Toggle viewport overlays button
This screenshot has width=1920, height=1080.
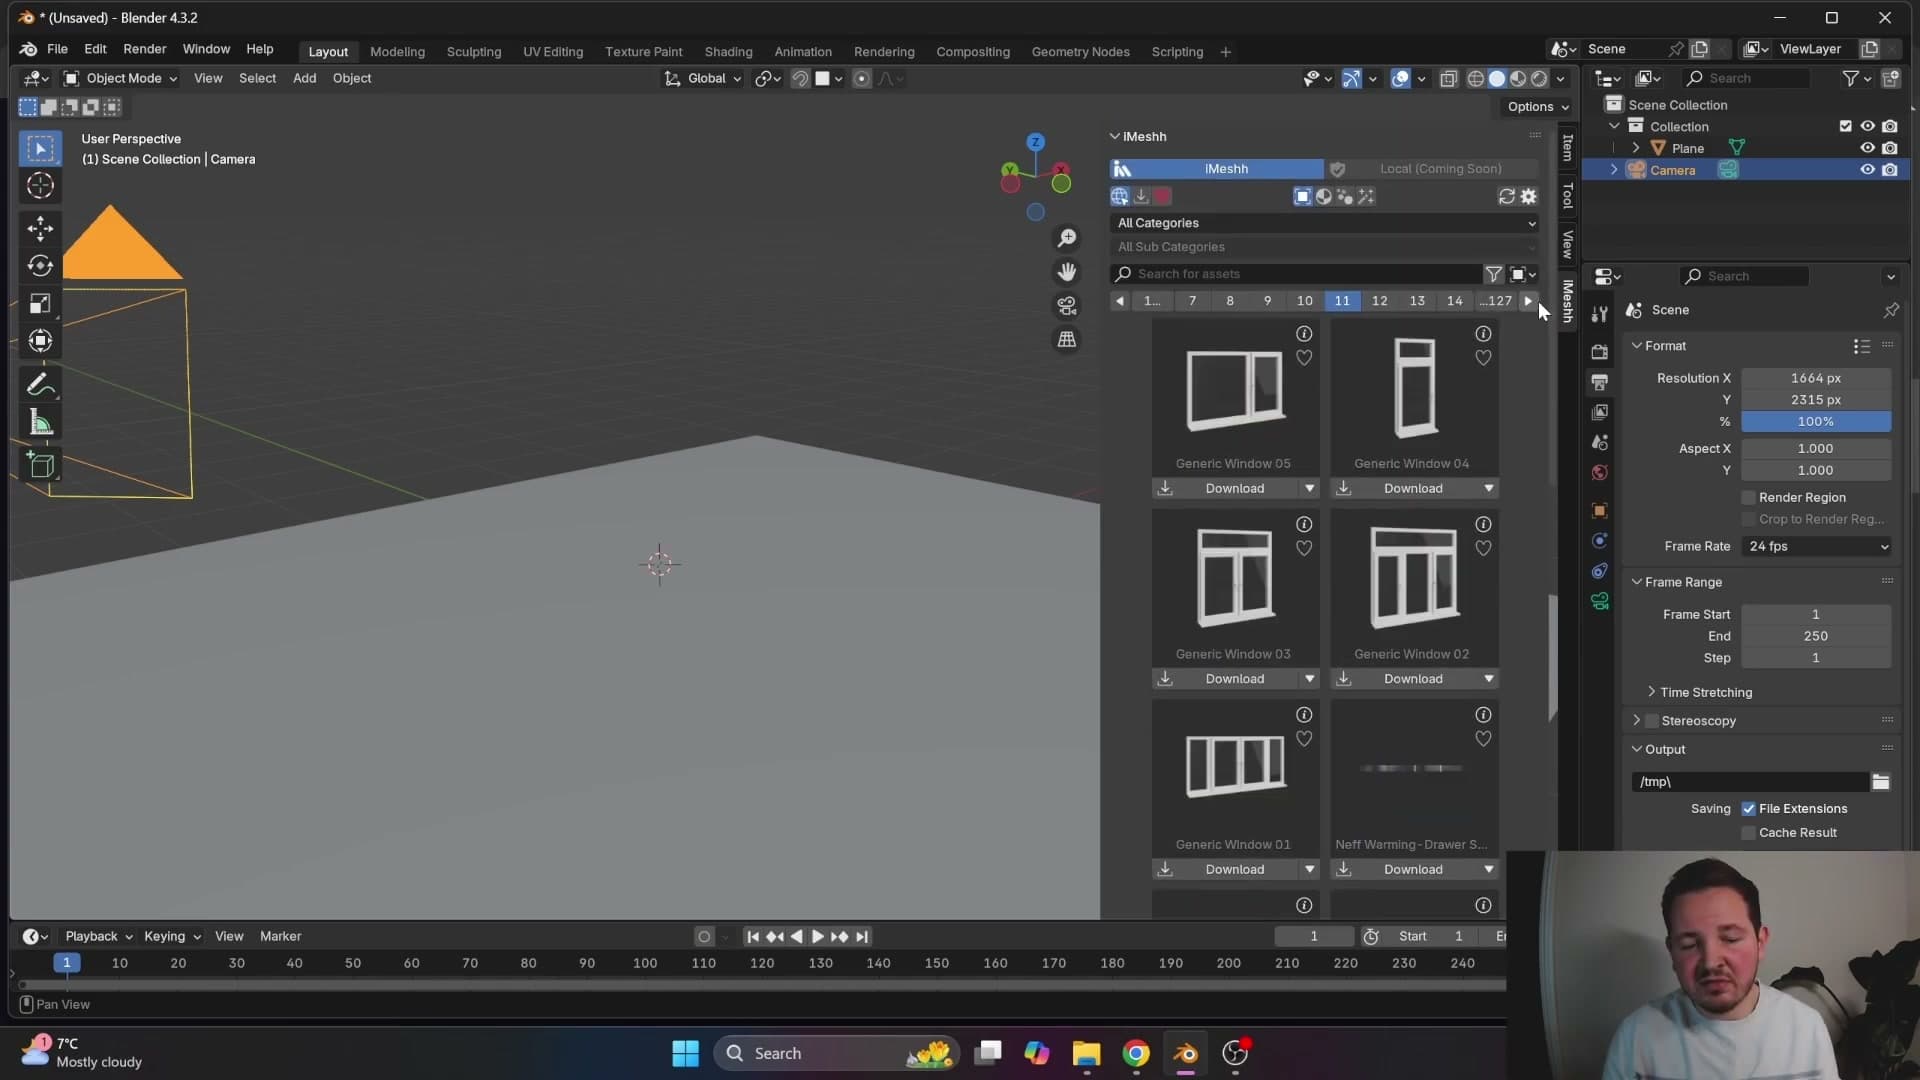coord(1400,79)
